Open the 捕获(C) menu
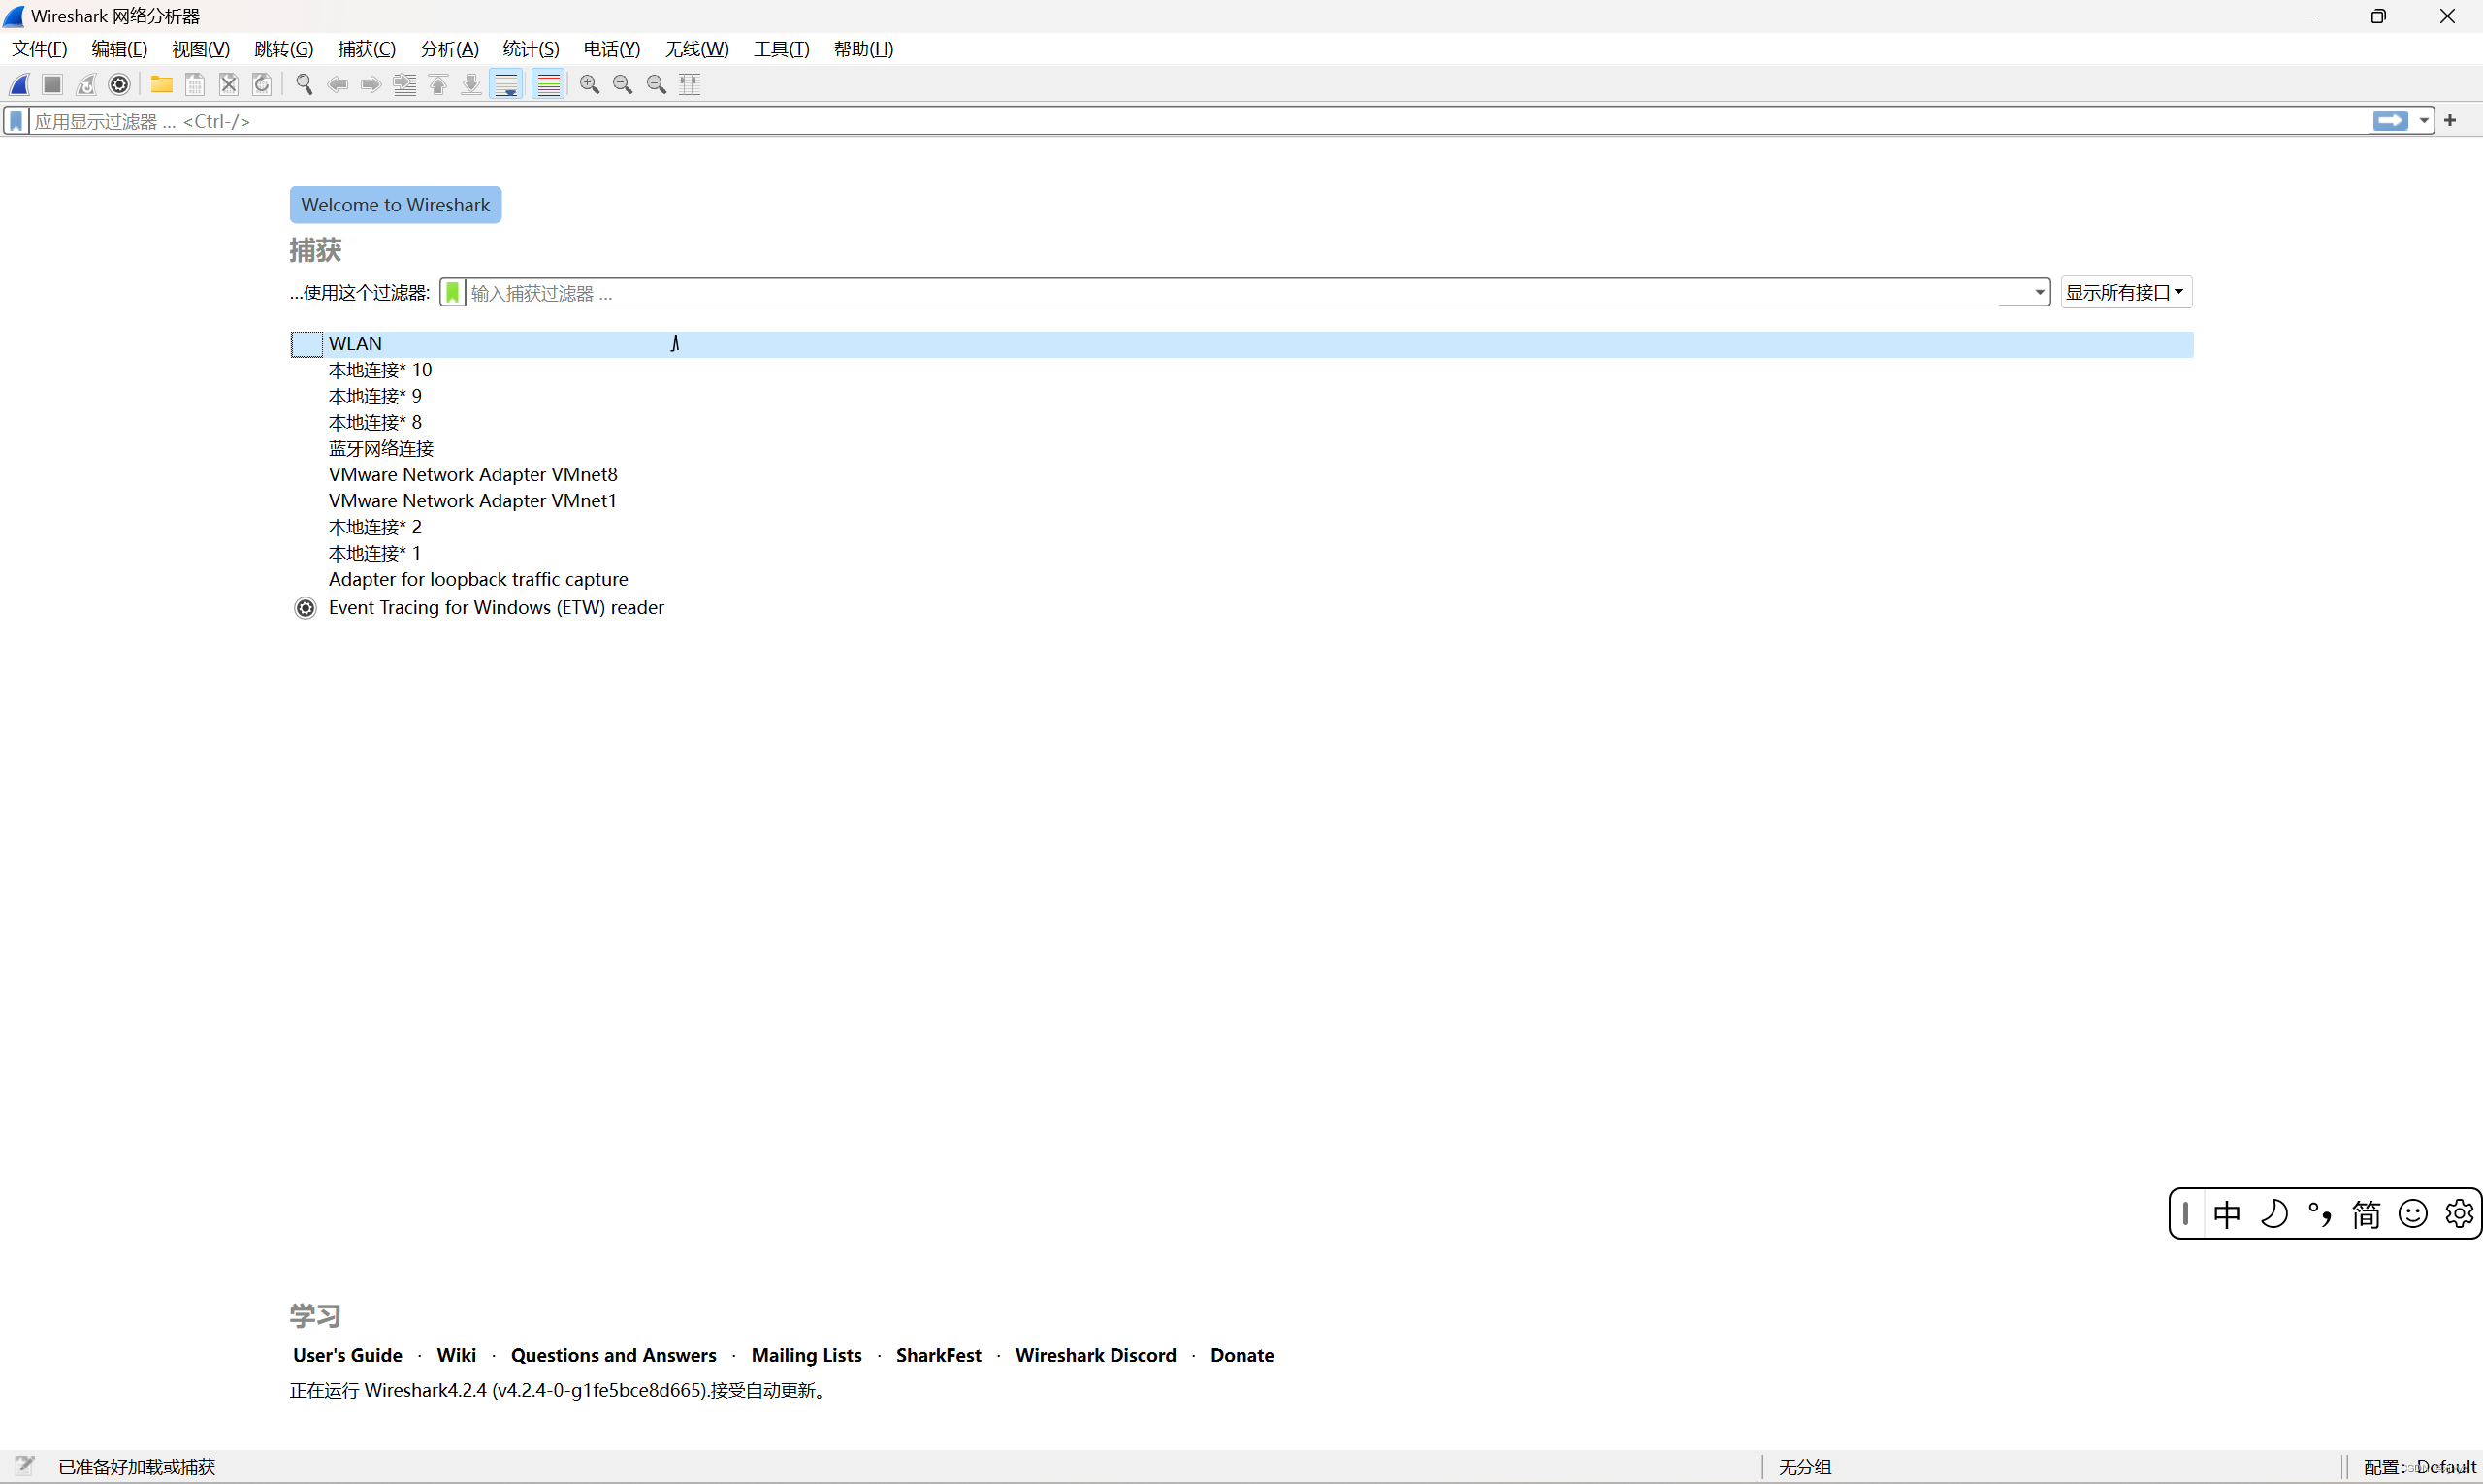Viewport: 2483px width, 1484px height. tap(366, 49)
